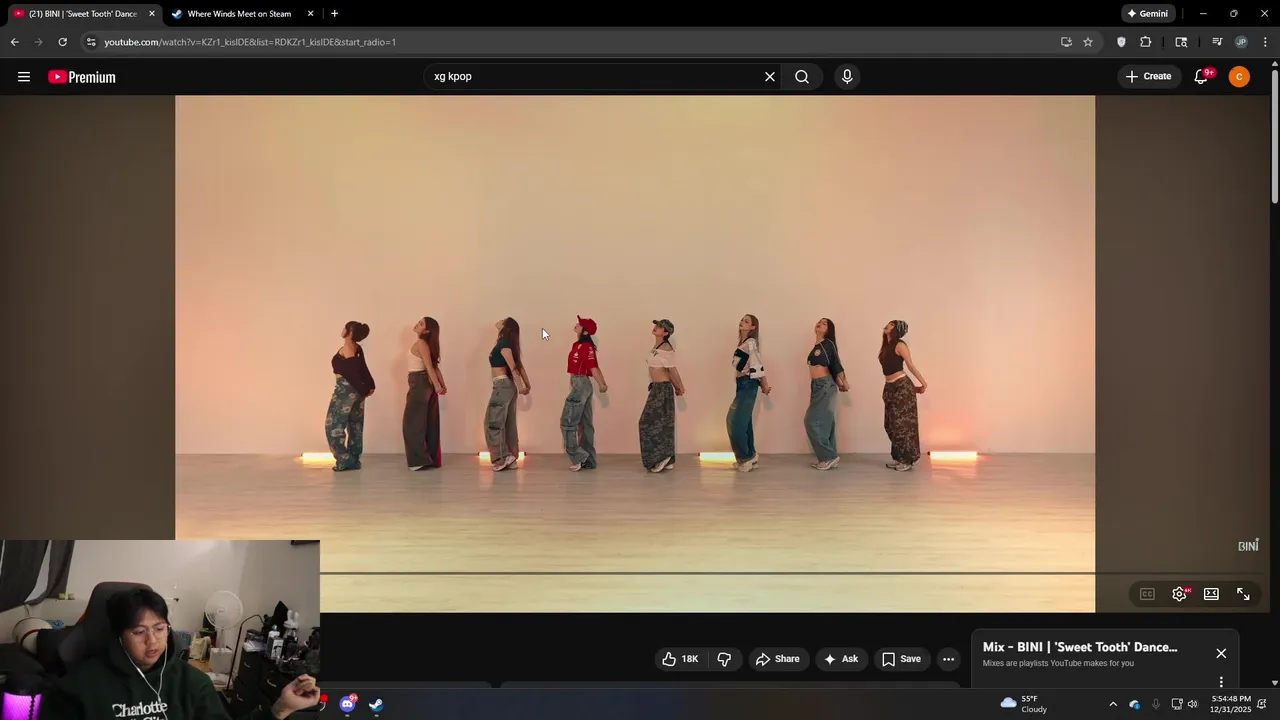Open the Create menu
This screenshot has width=1280, height=720.
click(x=1148, y=77)
